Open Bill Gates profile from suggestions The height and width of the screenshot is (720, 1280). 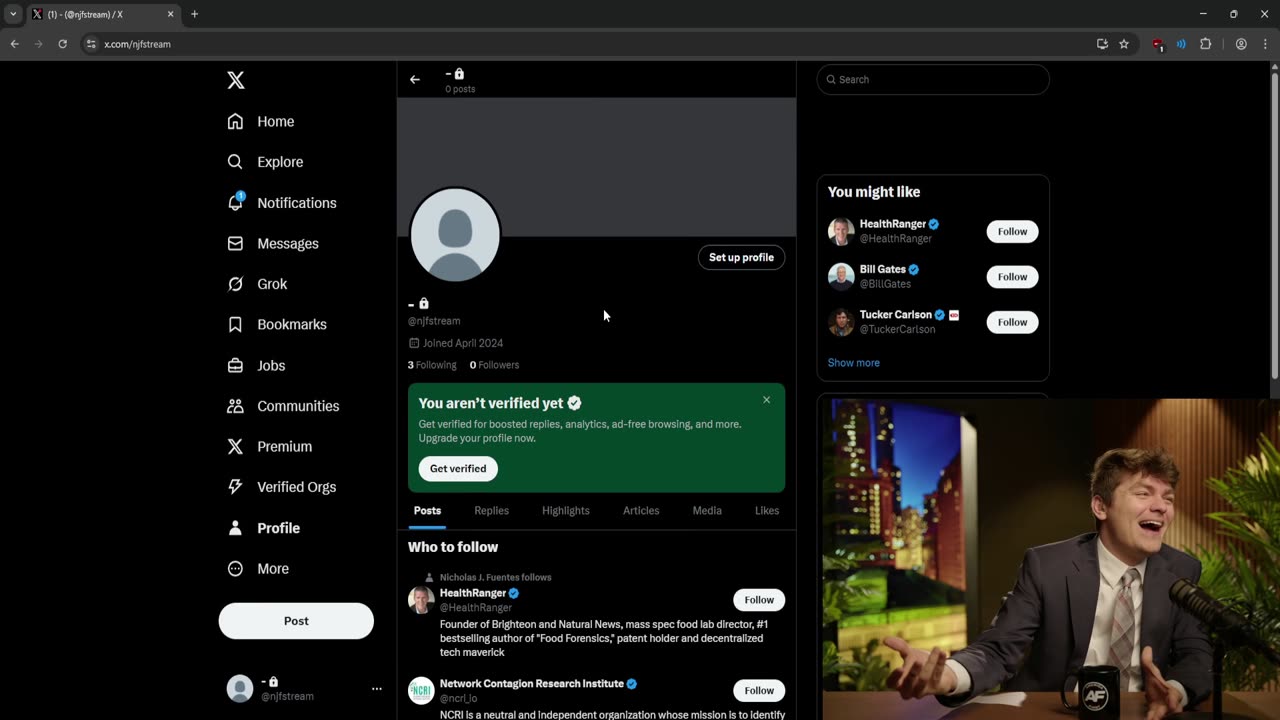point(883,270)
